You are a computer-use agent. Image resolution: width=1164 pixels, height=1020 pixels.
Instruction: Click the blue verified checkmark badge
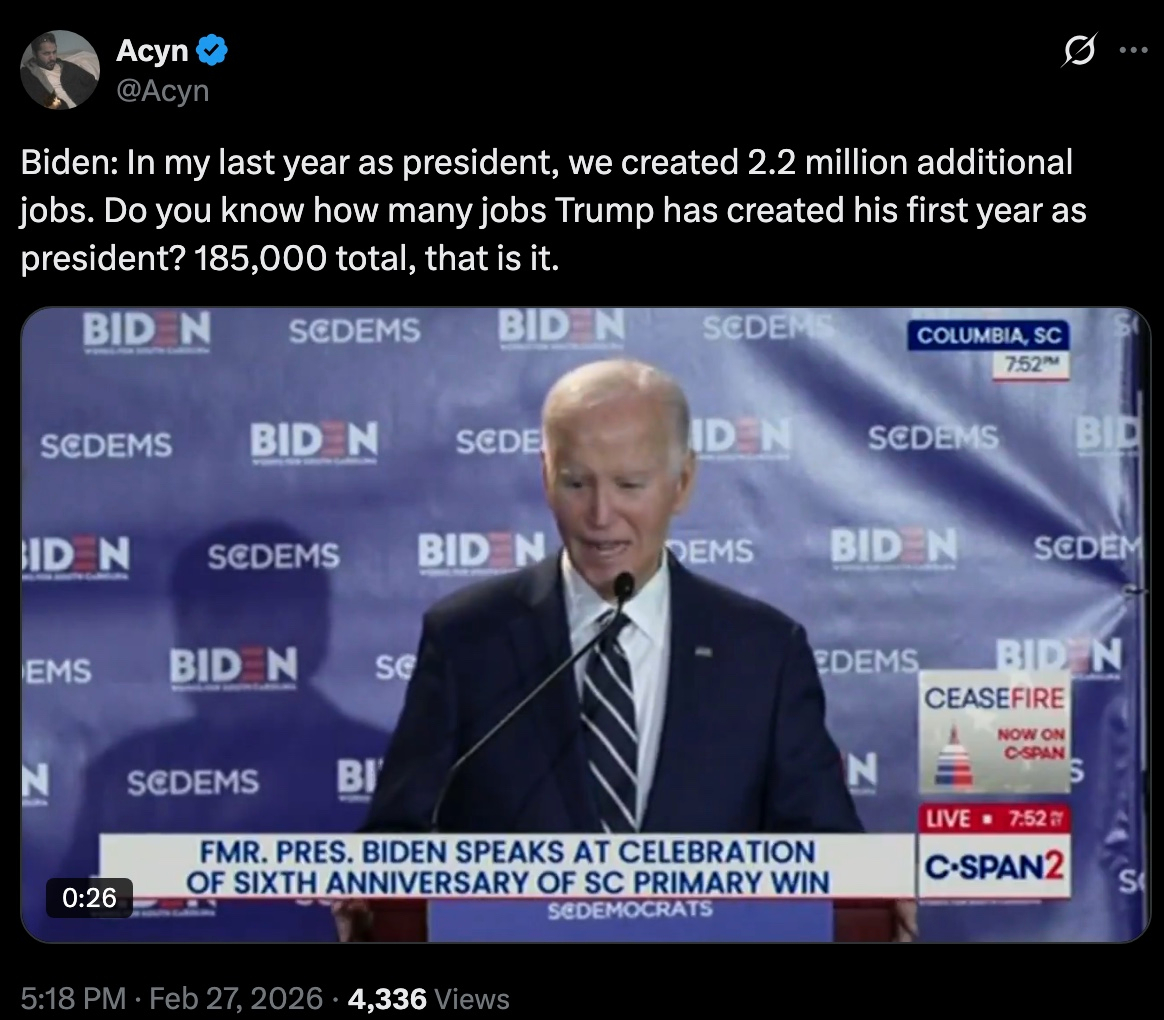pos(212,51)
